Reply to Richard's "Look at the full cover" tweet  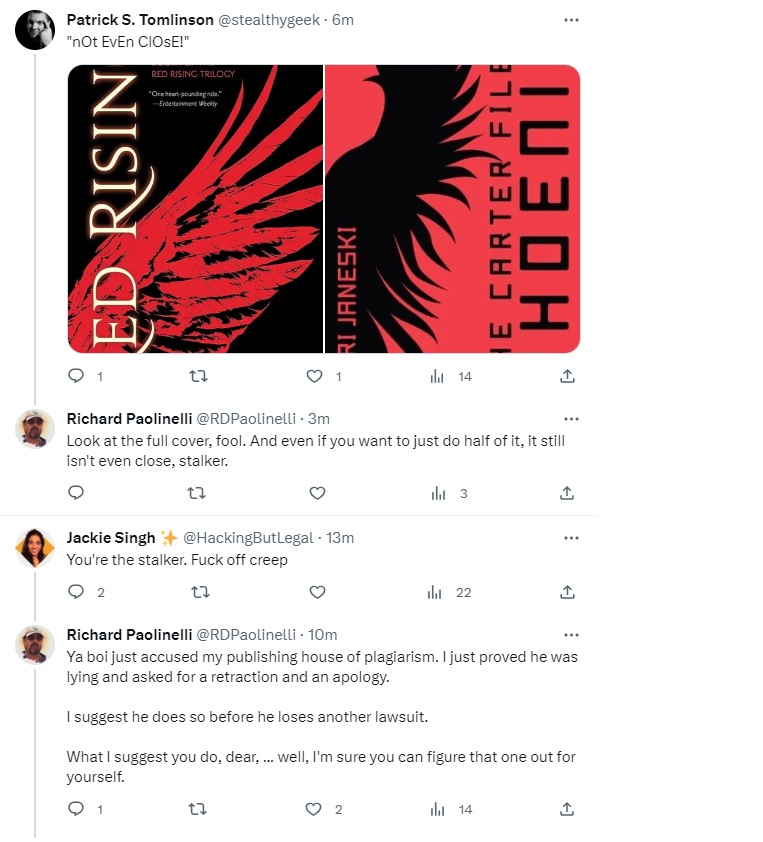[76, 492]
